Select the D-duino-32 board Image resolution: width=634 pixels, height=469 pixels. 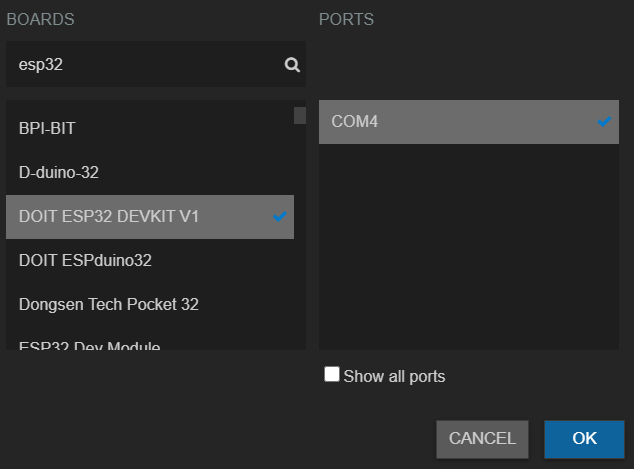tap(150, 173)
